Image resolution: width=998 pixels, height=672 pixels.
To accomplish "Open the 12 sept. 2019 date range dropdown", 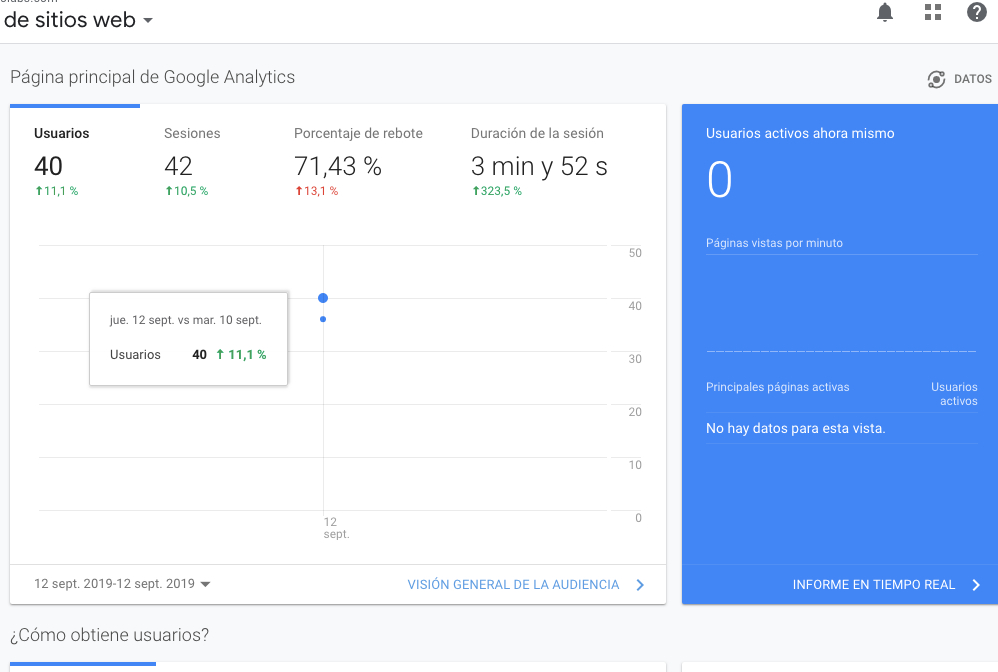I will pyautogui.click(x=122, y=584).
